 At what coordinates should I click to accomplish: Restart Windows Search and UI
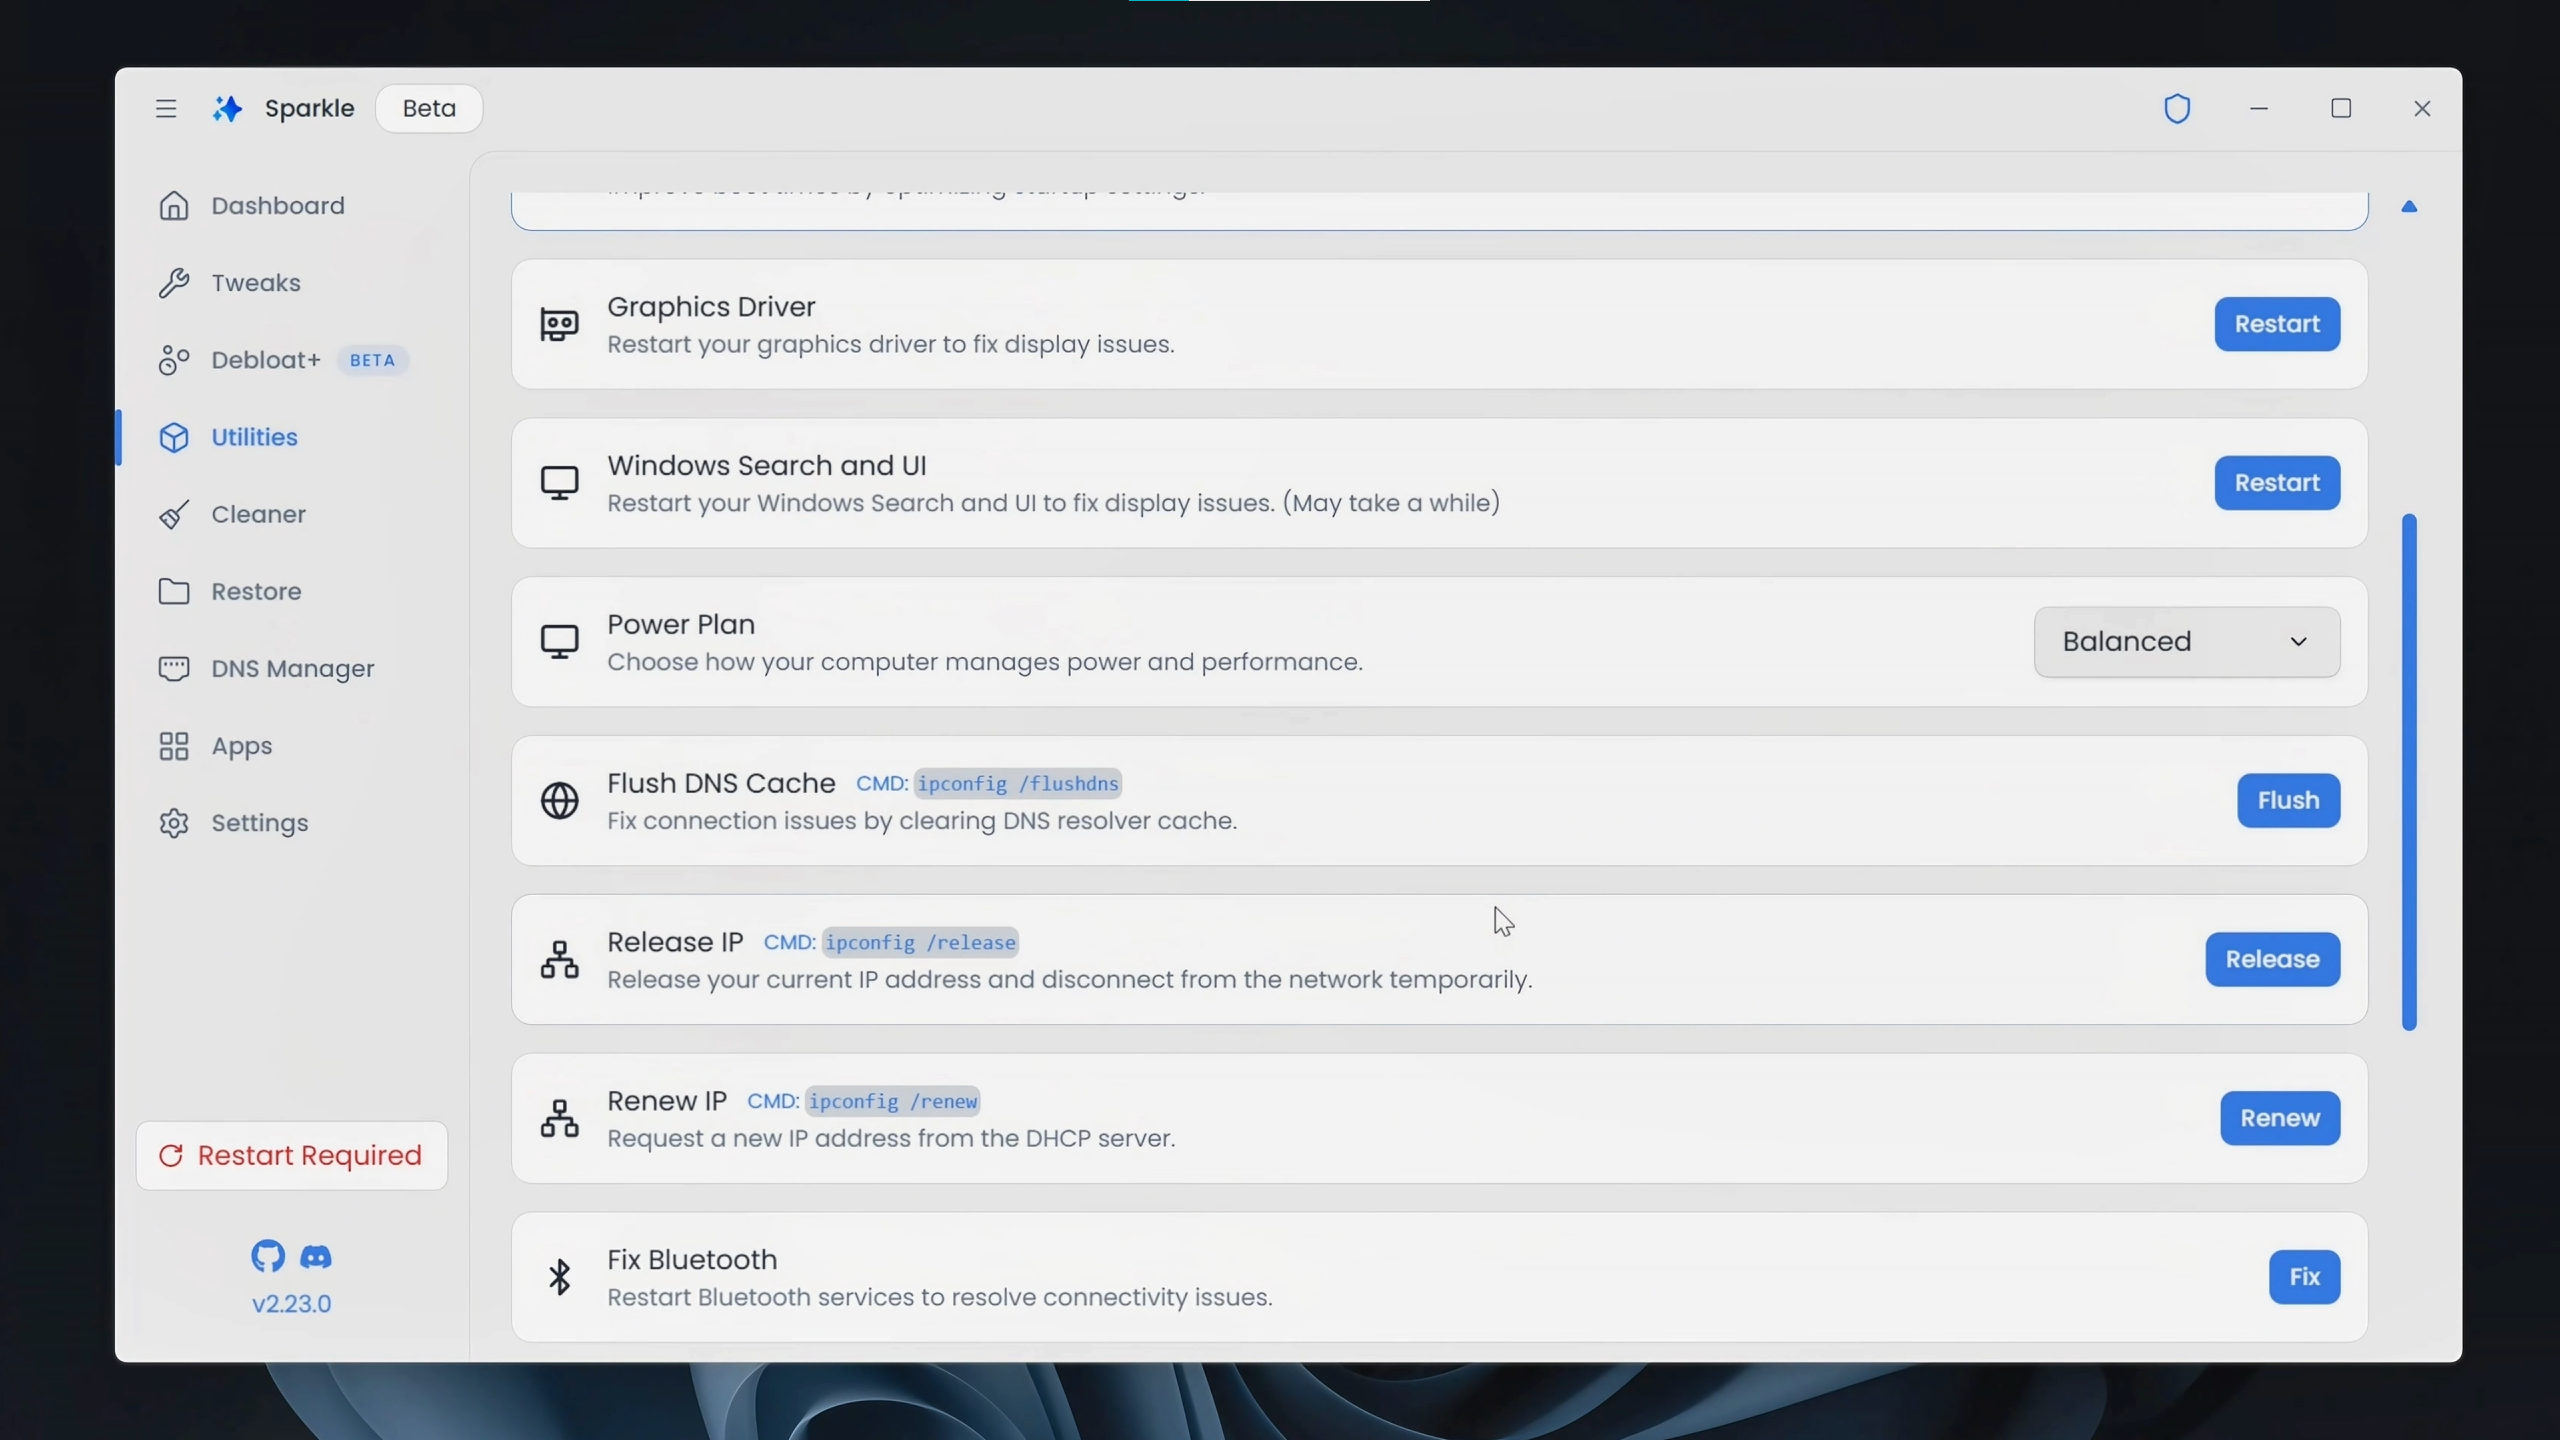click(x=2277, y=483)
